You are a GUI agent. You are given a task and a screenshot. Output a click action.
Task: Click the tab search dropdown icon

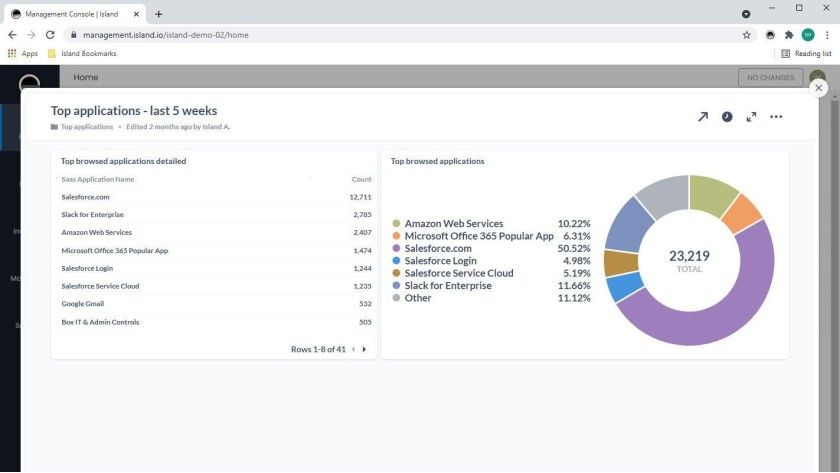coord(746,14)
